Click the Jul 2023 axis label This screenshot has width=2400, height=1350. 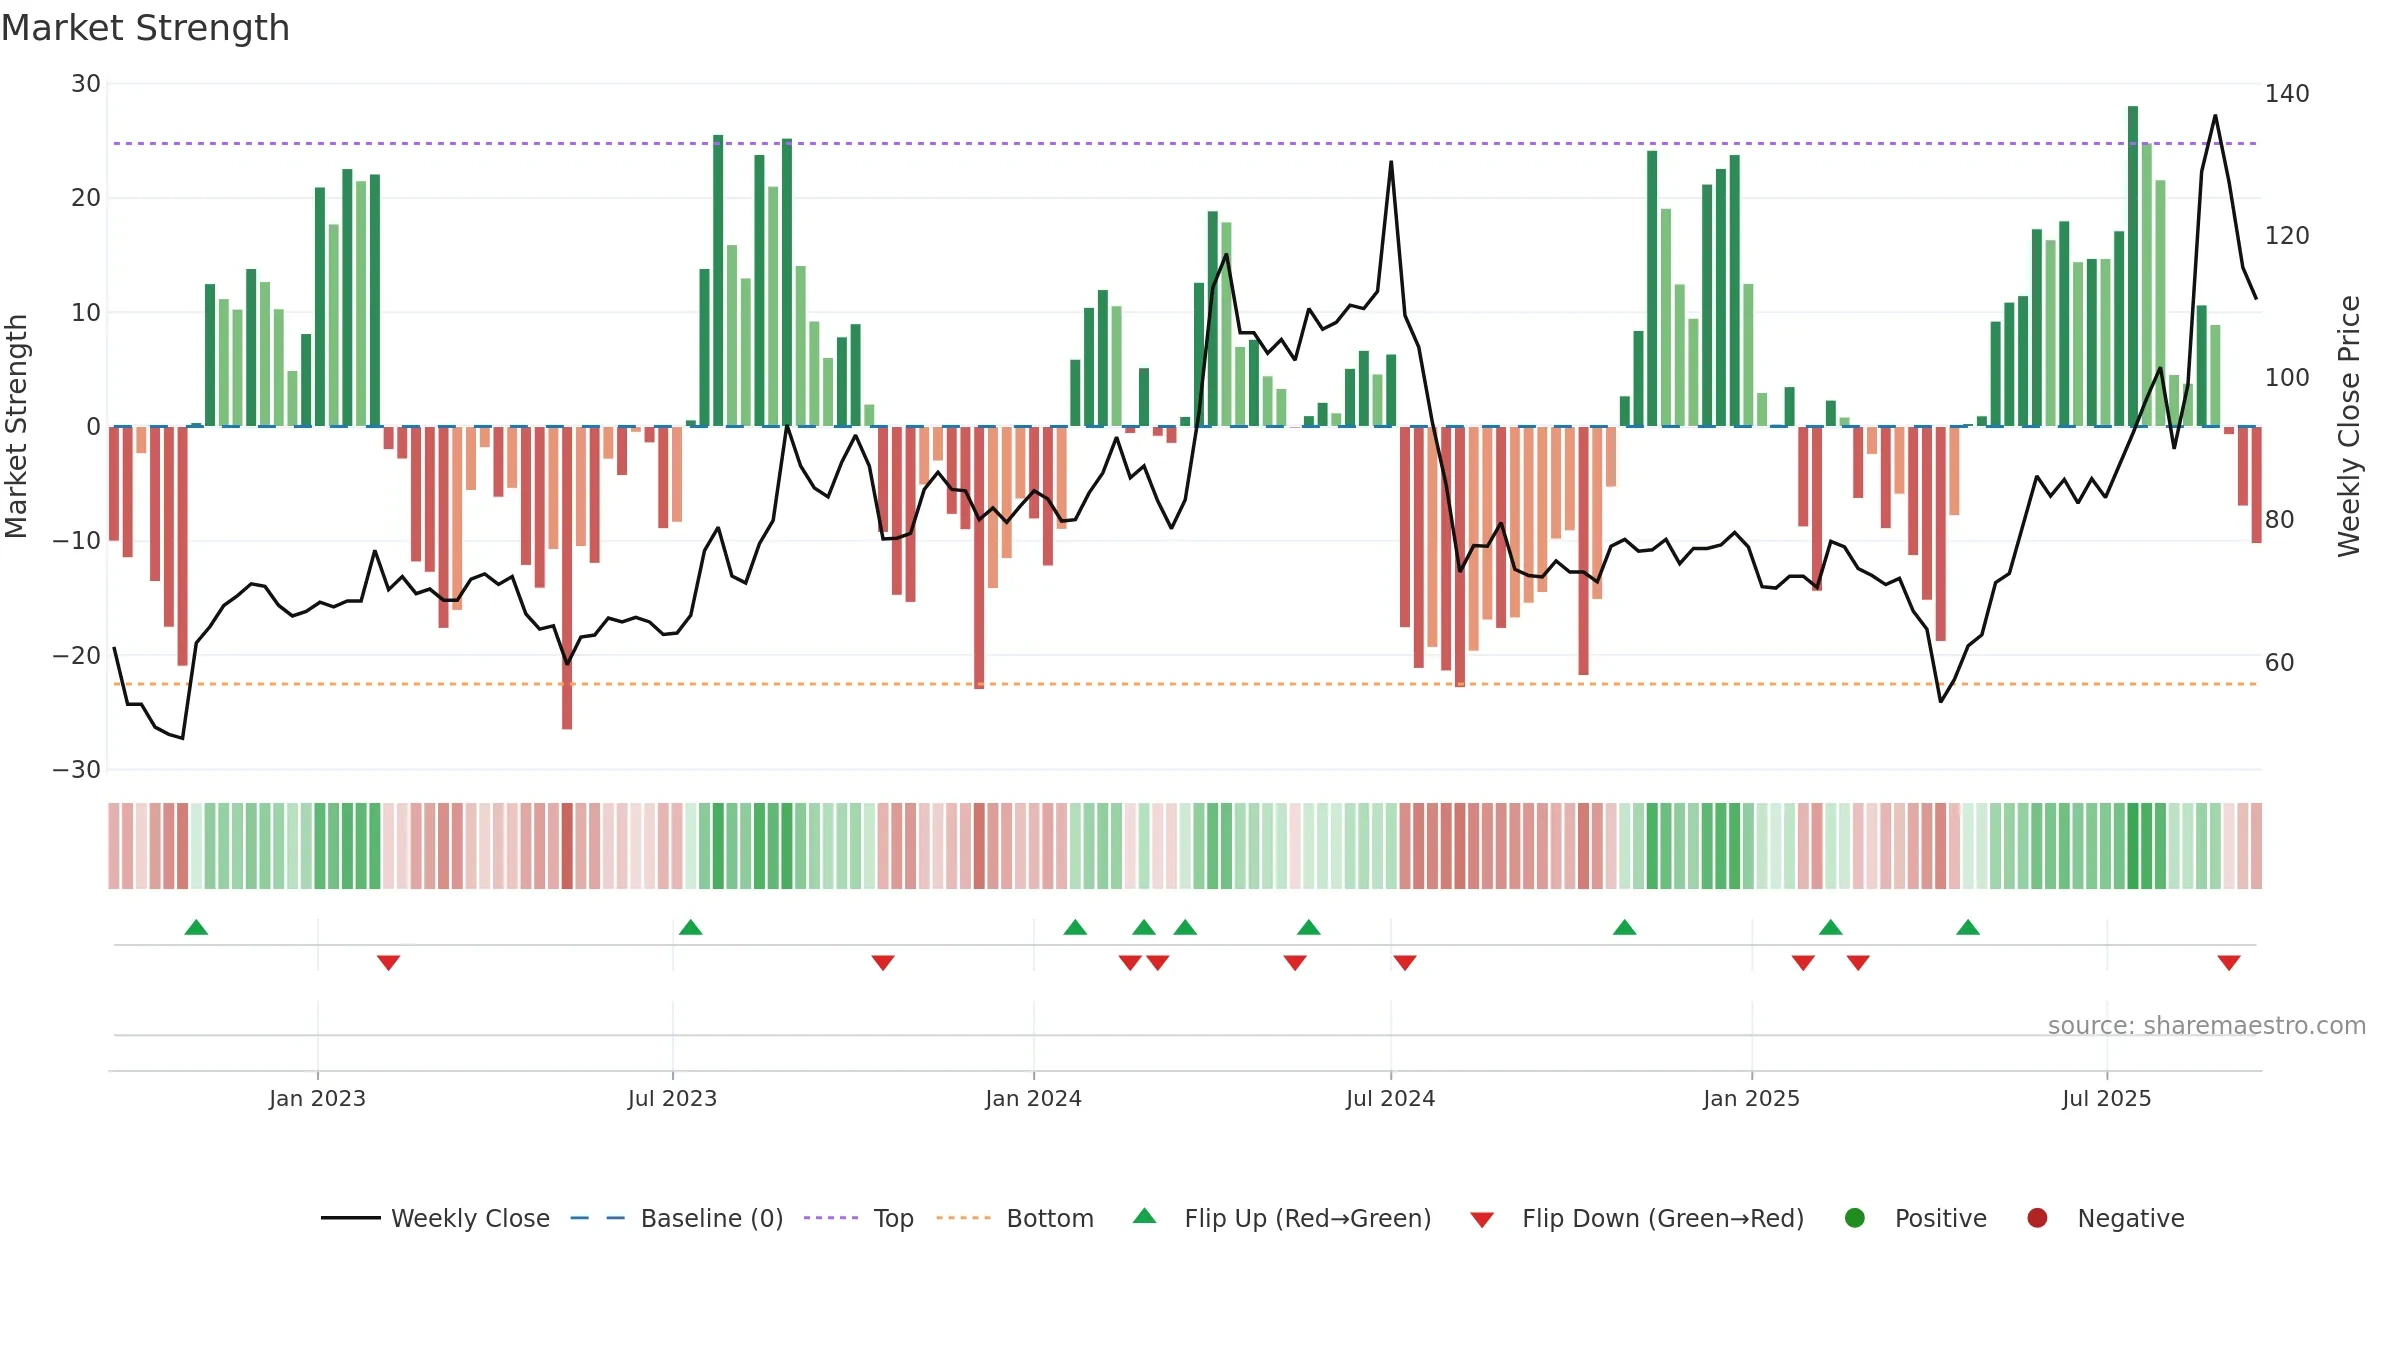pos(672,1099)
